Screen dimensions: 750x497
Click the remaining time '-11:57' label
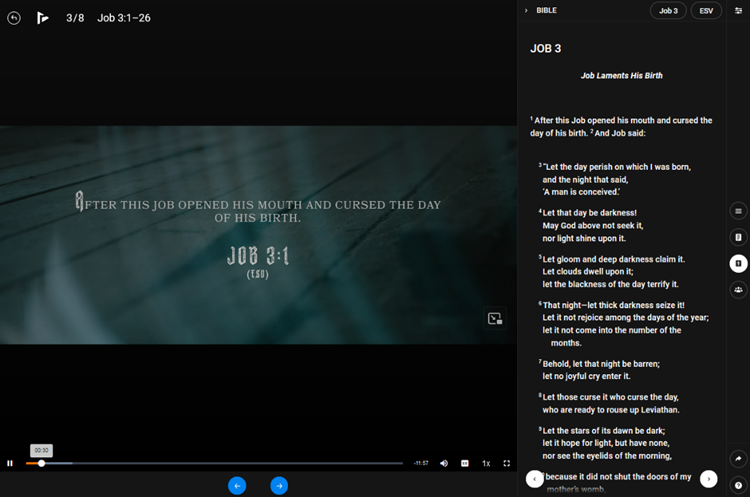tap(421, 463)
